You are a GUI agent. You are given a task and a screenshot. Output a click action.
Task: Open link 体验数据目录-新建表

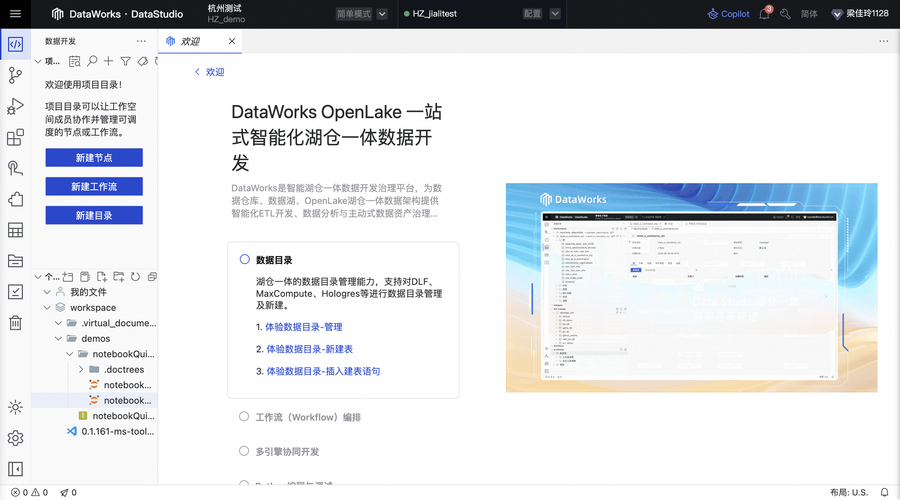(x=309, y=349)
